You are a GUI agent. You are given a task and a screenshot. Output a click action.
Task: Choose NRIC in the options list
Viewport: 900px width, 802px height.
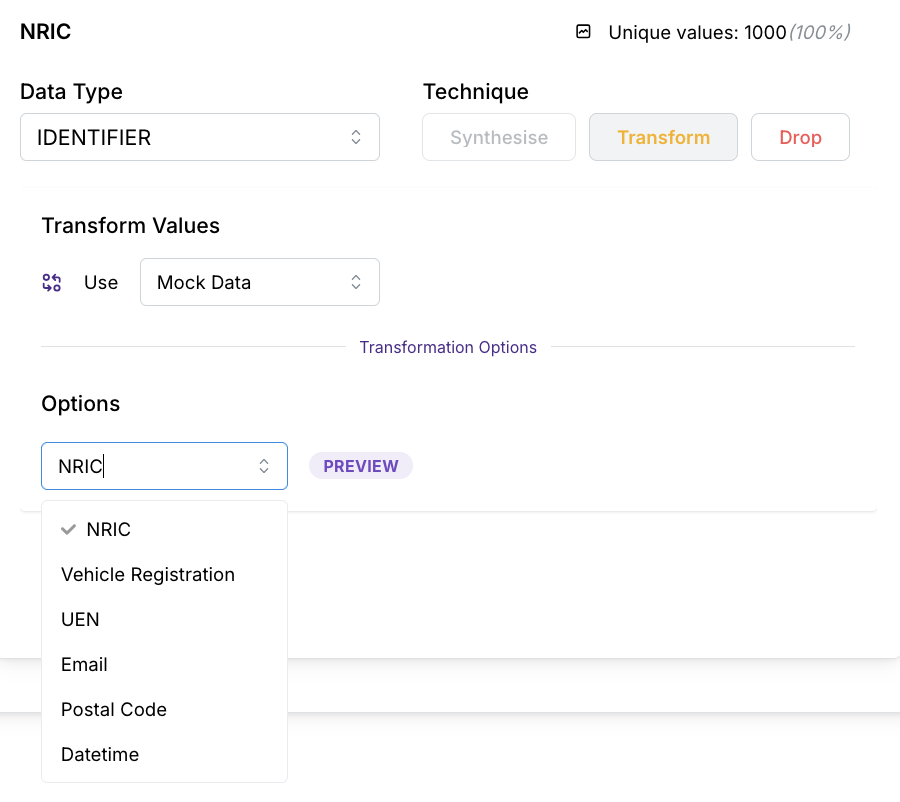pos(164,529)
